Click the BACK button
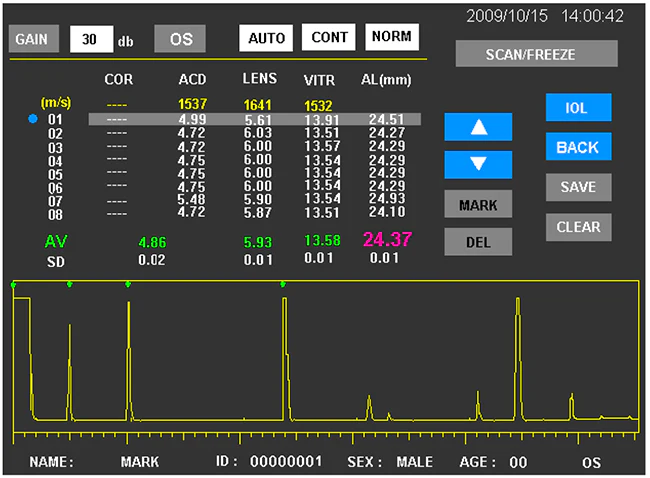 coord(578,147)
